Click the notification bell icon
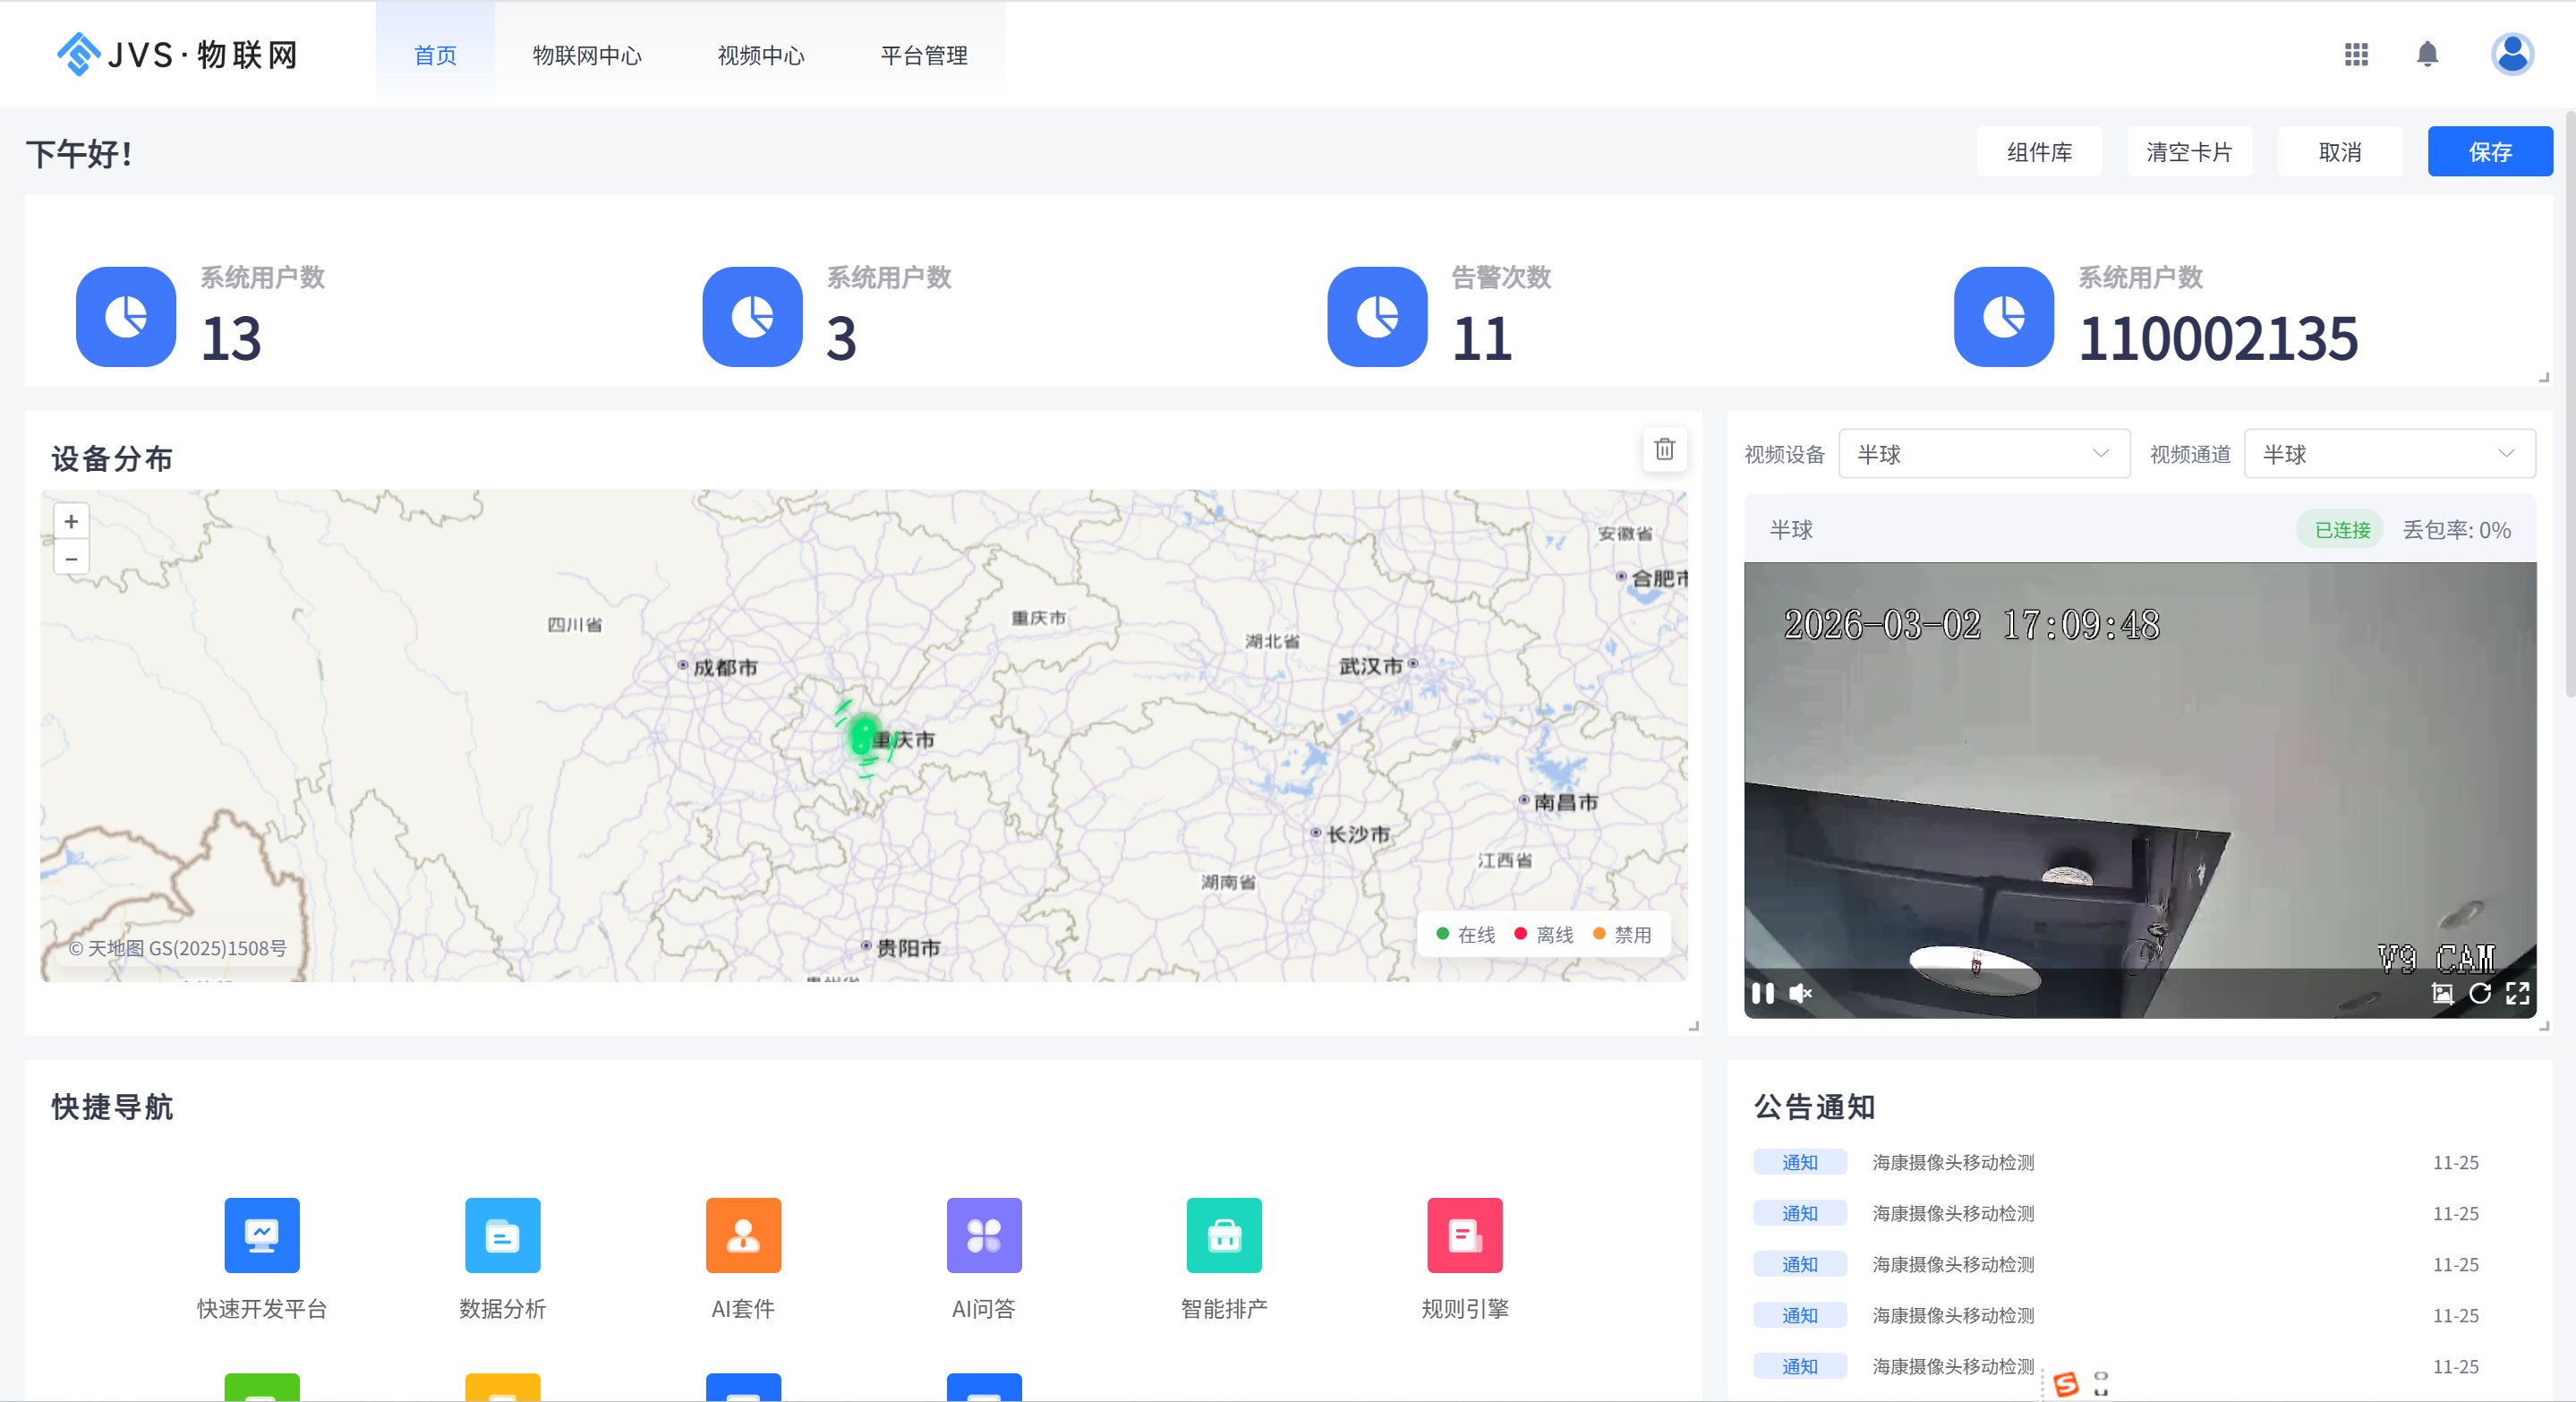 pyautogui.click(x=2427, y=54)
